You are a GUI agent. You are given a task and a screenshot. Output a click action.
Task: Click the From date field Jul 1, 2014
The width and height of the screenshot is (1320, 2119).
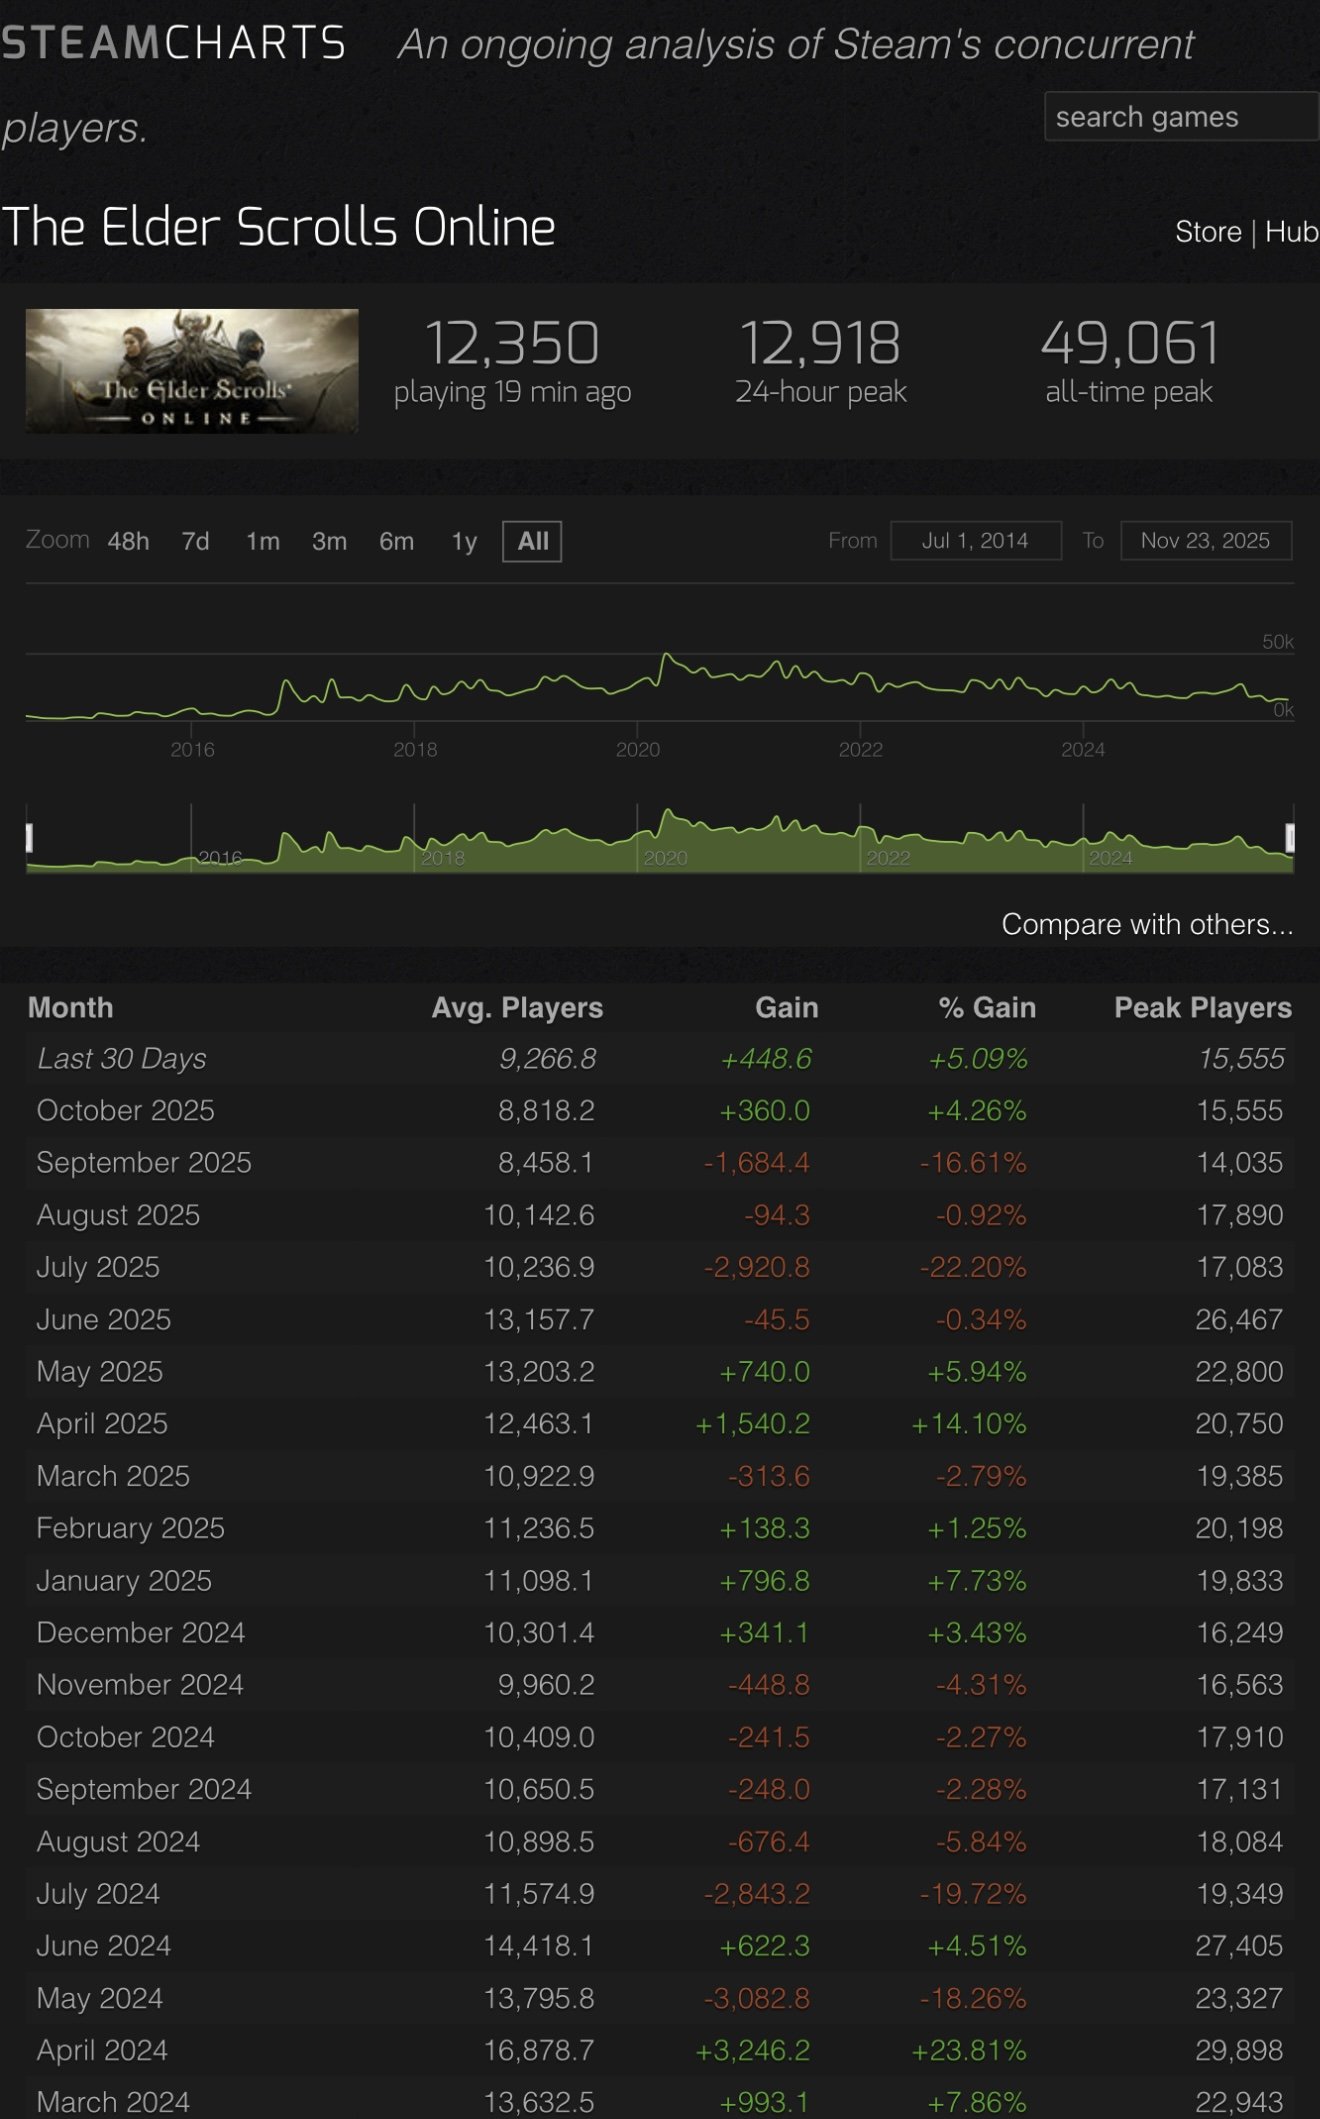[975, 541]
